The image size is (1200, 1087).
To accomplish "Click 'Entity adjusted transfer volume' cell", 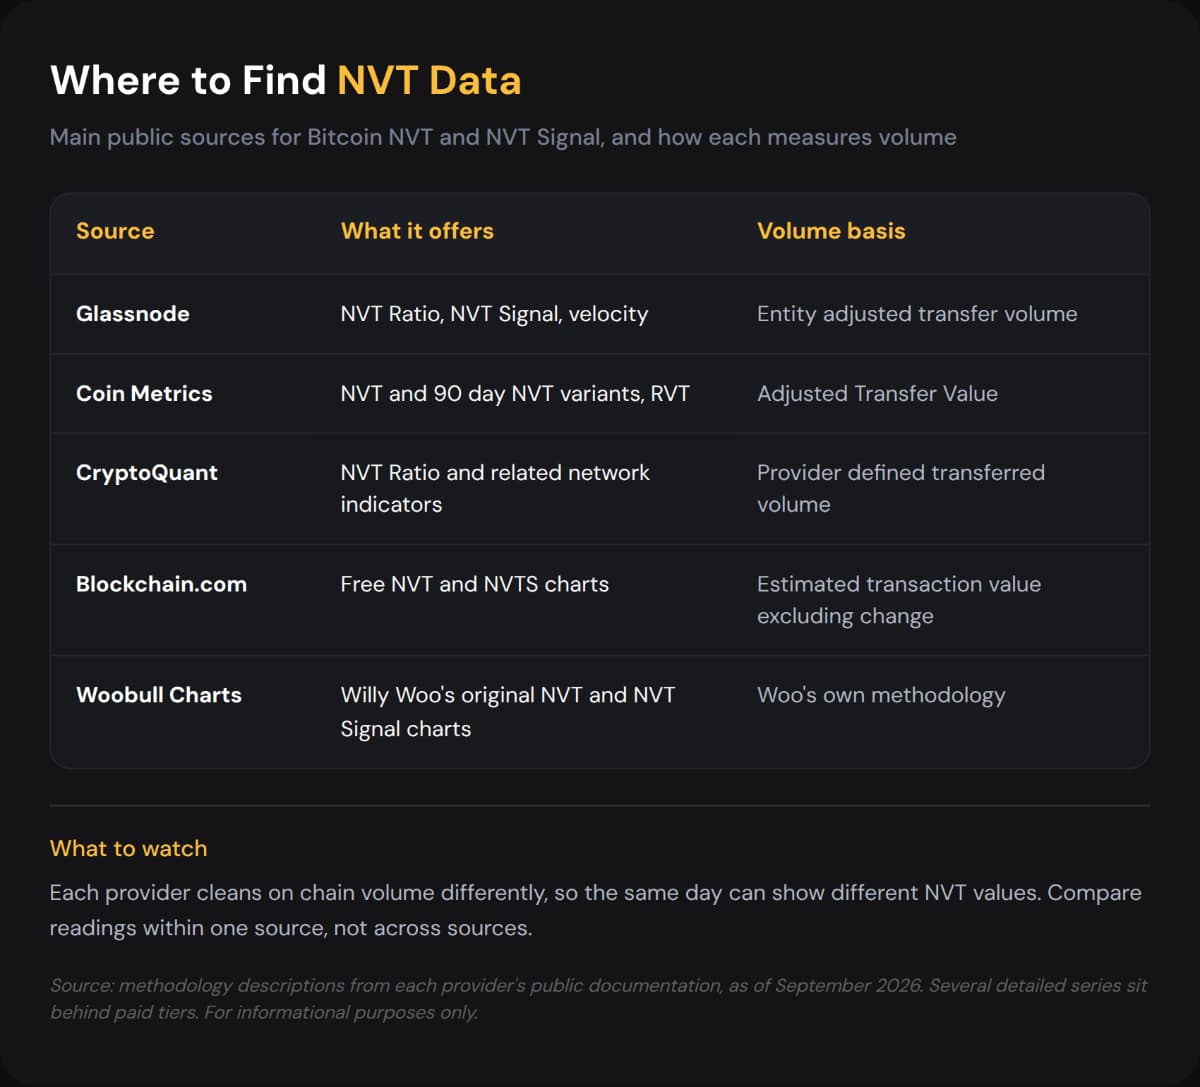I will pyautogui.click(x=917, y=314).
